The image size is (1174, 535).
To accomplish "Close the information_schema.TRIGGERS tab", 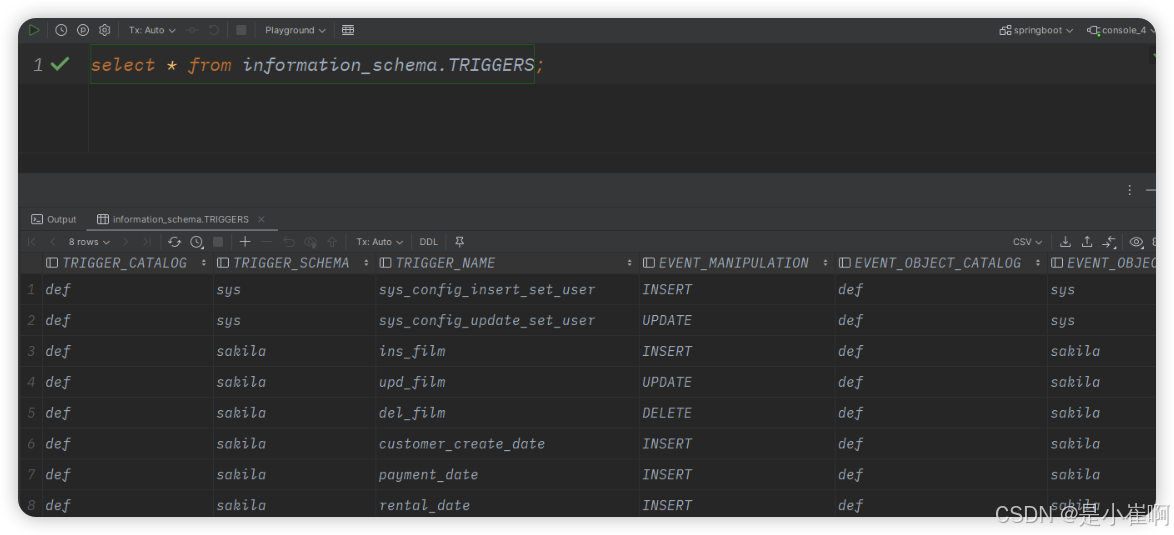I will [261, 219].
